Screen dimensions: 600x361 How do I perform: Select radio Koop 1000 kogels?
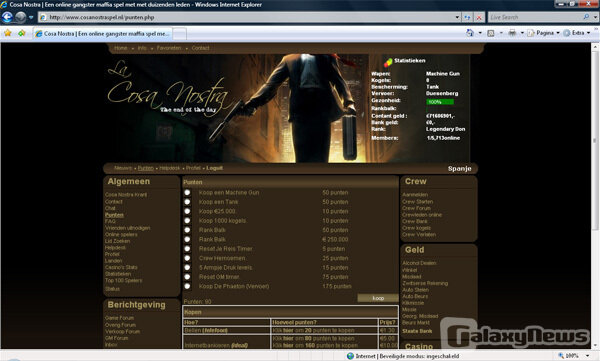(187, 221)
